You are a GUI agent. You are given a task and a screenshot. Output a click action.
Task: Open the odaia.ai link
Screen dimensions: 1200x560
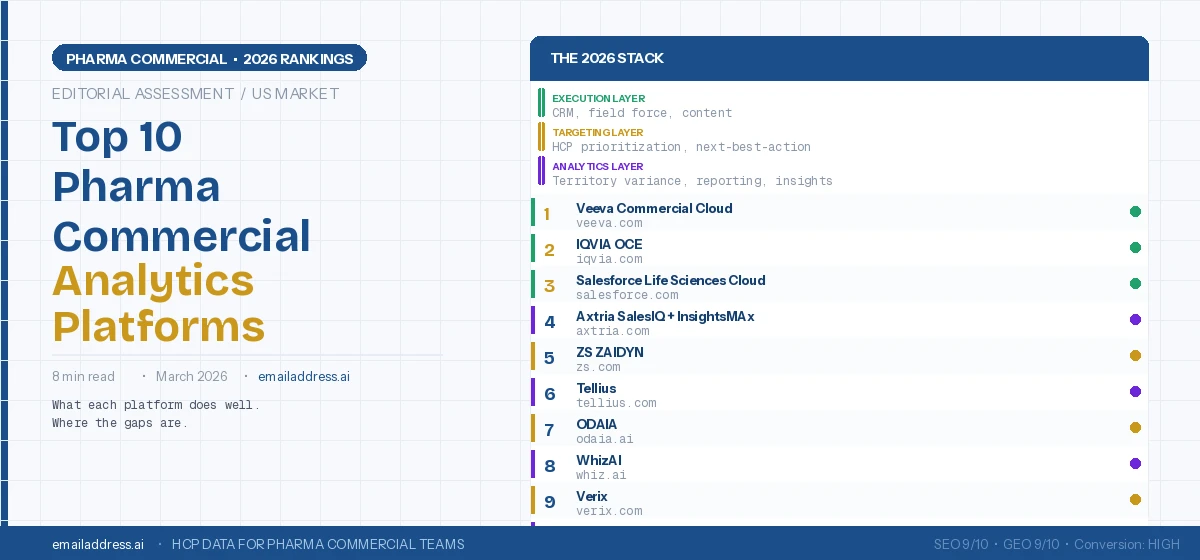coord(605,439)
